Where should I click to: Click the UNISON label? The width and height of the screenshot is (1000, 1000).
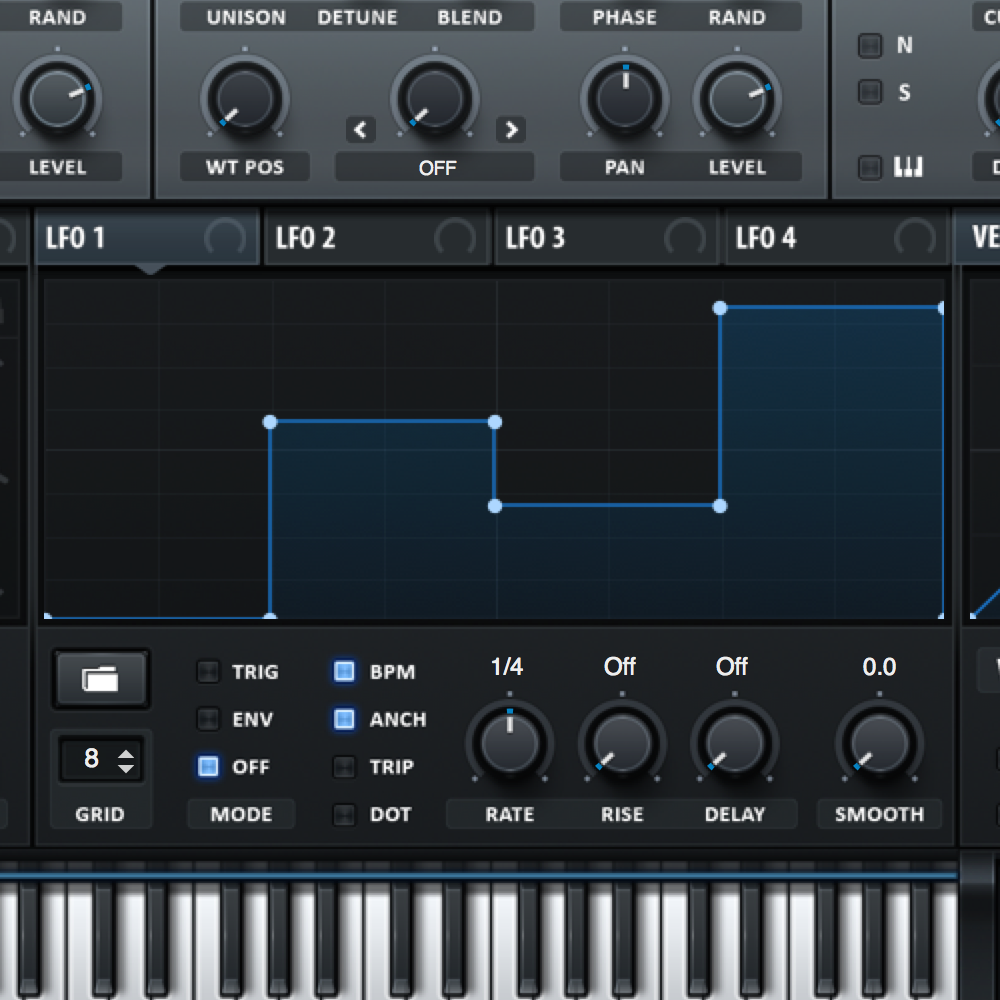[246, 17]
